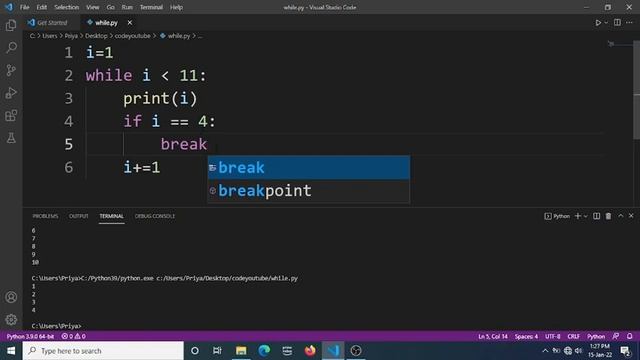This screenshot has width=640, height=360.
Task: Select language mode 'Python' in status bar
Action: [x=596, y=336]
